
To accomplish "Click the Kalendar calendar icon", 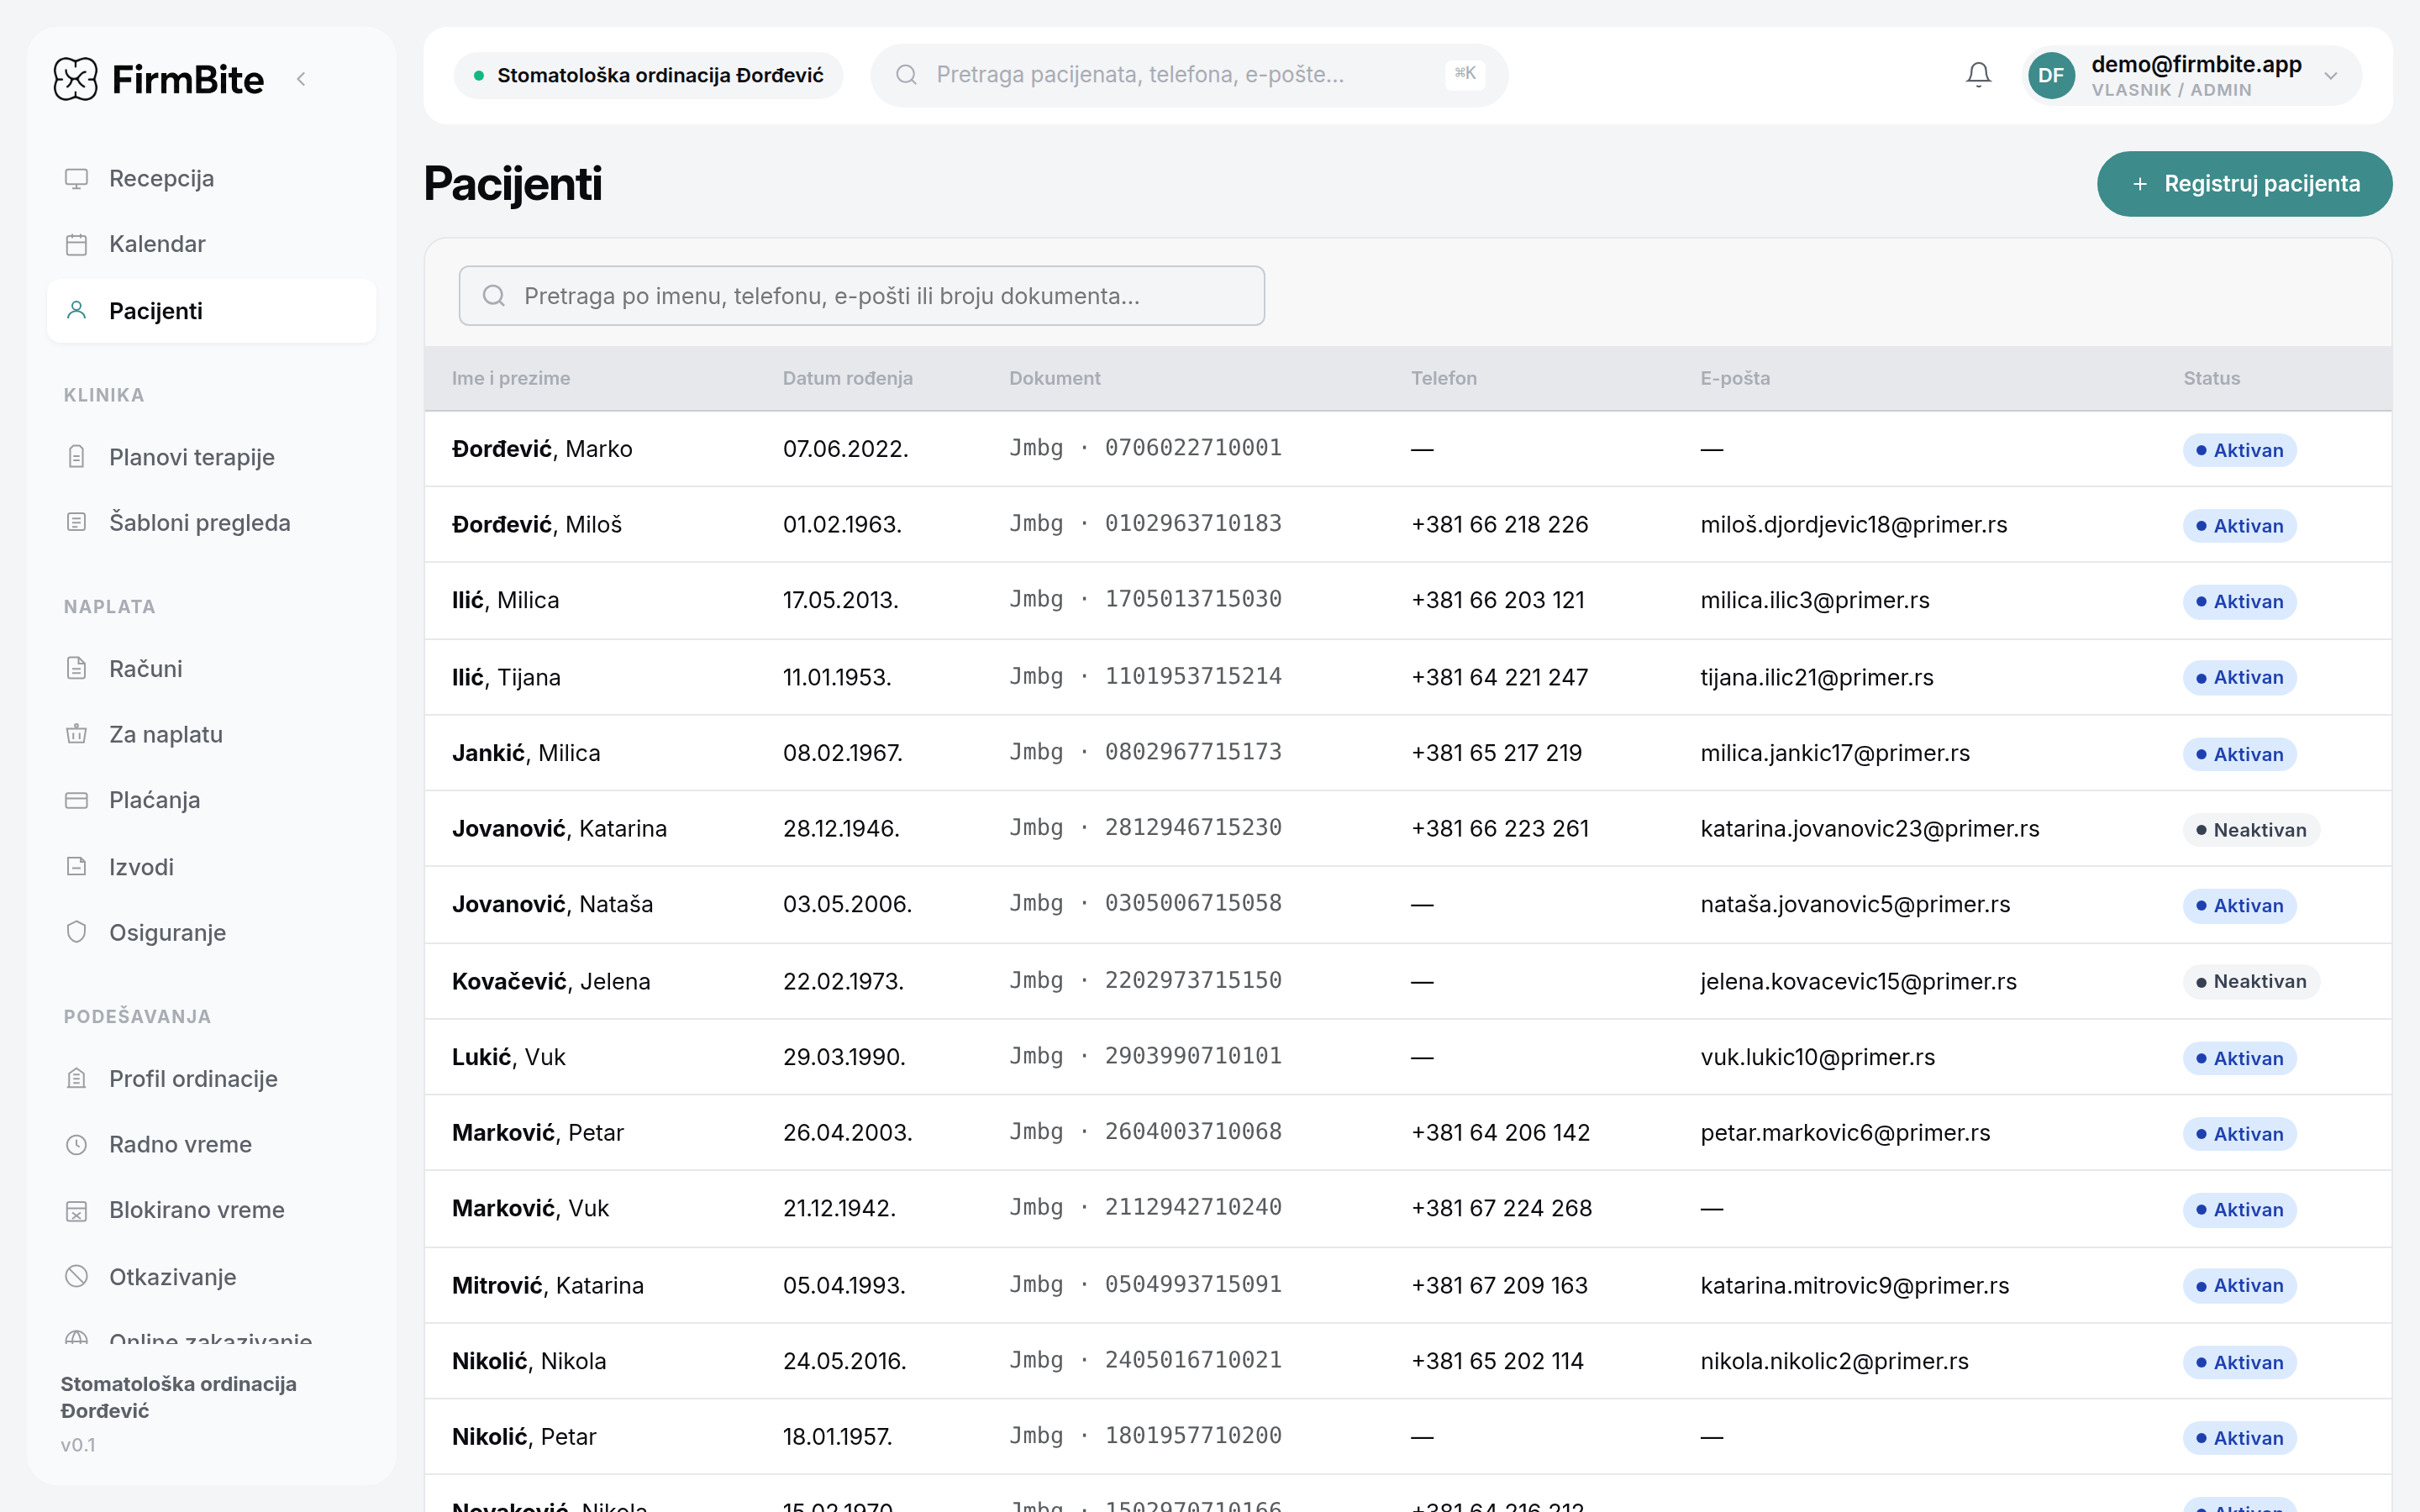I will [x=77, y=244].
